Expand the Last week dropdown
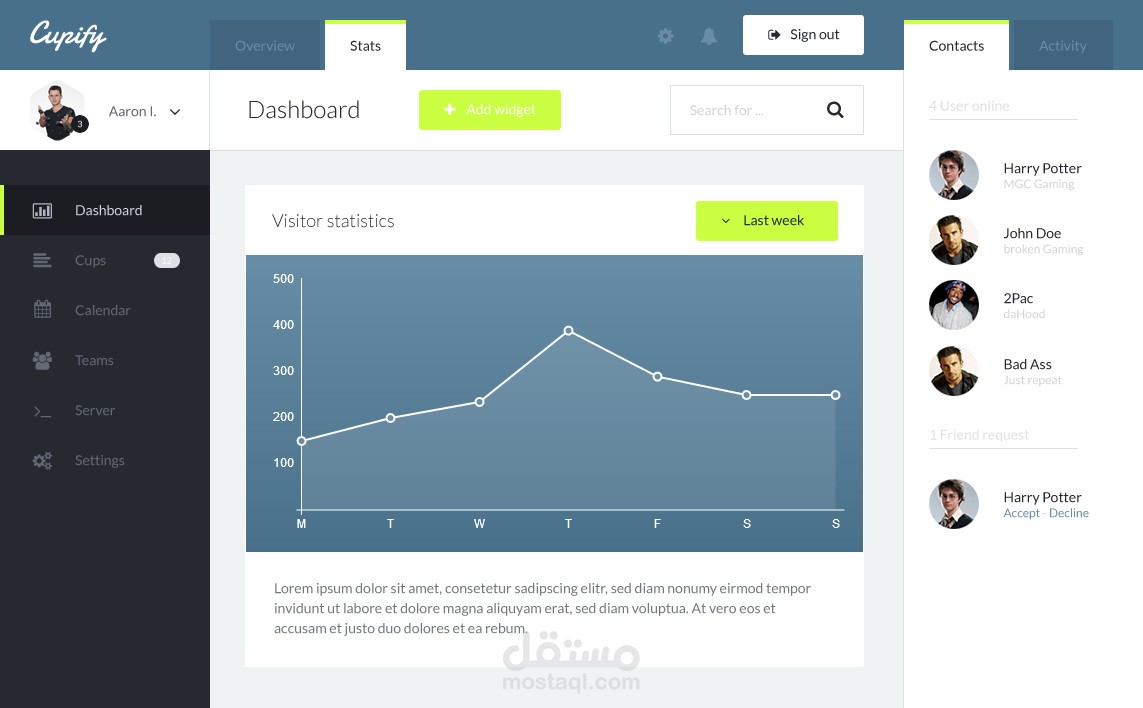The width and height of the screenshot is (1143, 708). pyautogui.click(x=766, y=220)
